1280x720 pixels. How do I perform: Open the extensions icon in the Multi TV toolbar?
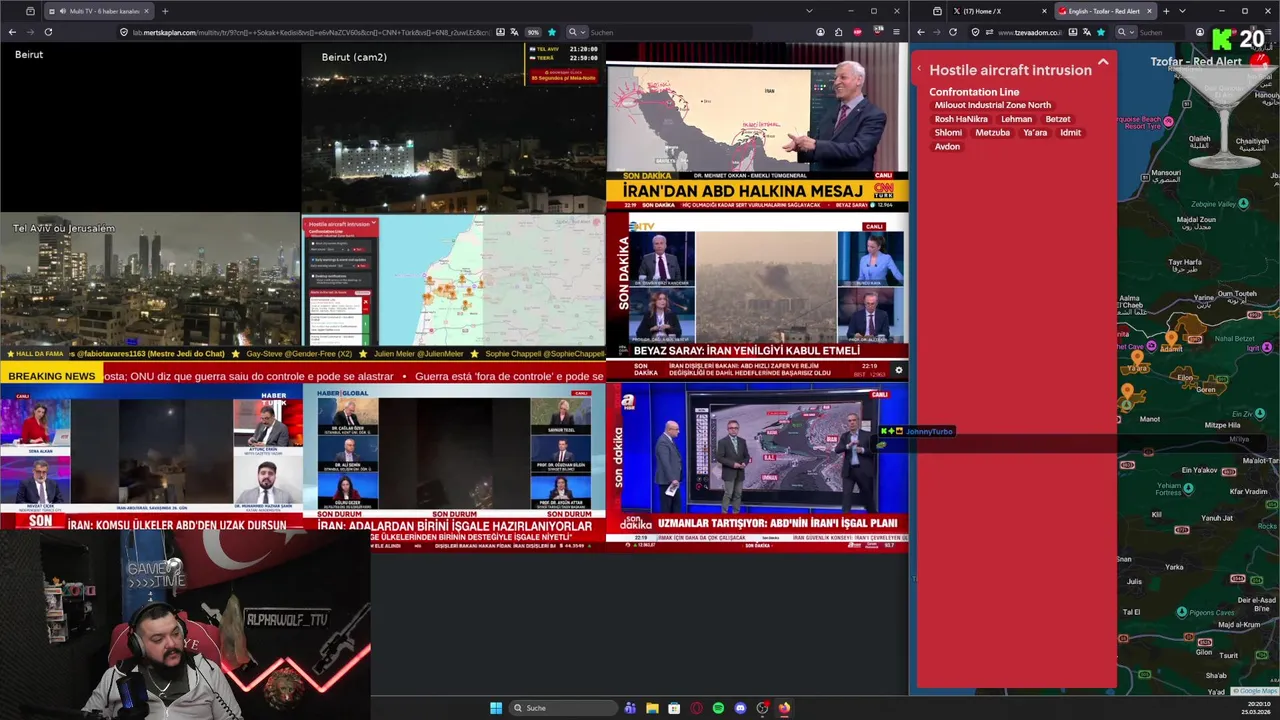click(x=839, y=32)
